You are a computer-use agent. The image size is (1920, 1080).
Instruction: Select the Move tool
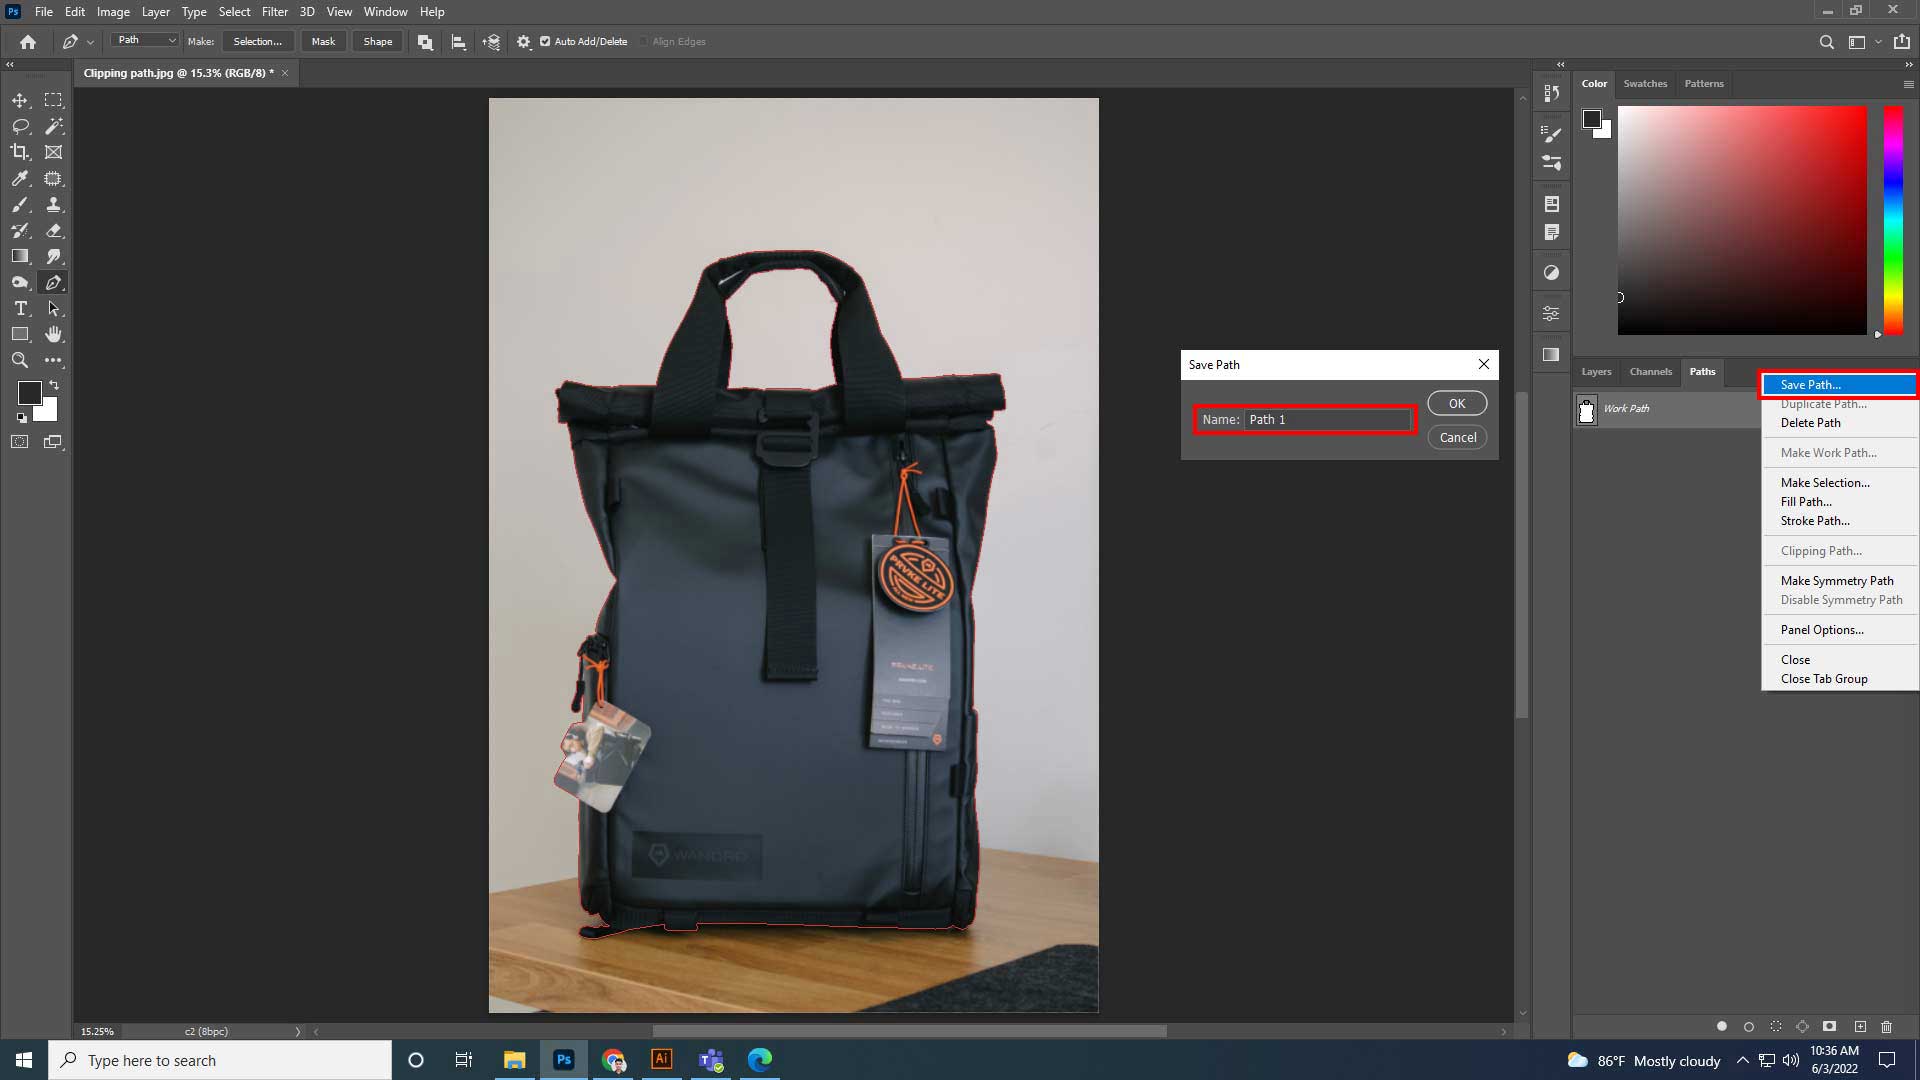(19, 100)
